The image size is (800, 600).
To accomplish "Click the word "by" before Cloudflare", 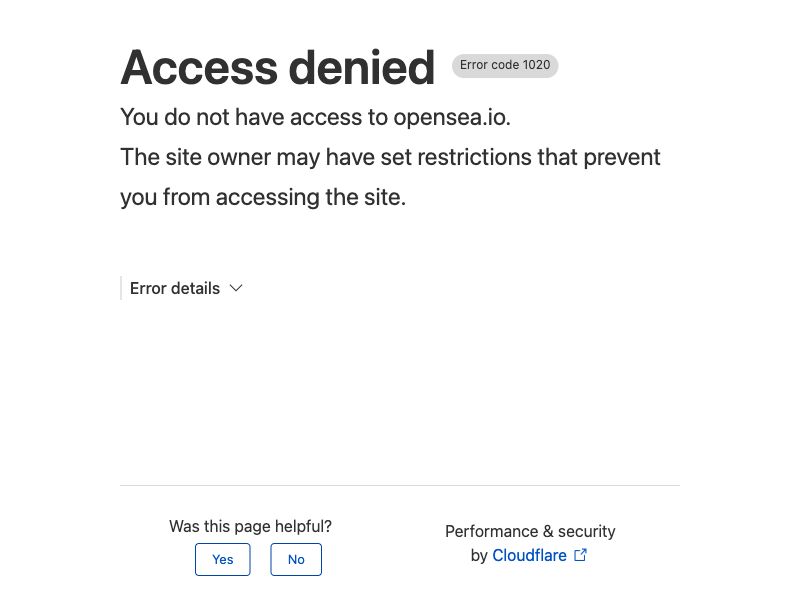I will coord(479,555).
